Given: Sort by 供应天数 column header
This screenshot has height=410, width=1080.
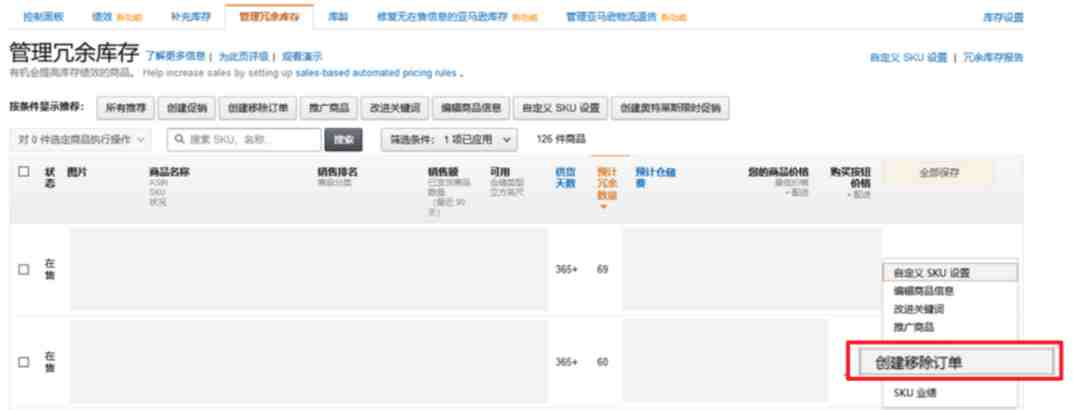Looking at the screenshot, I should (x=565, y=177).
